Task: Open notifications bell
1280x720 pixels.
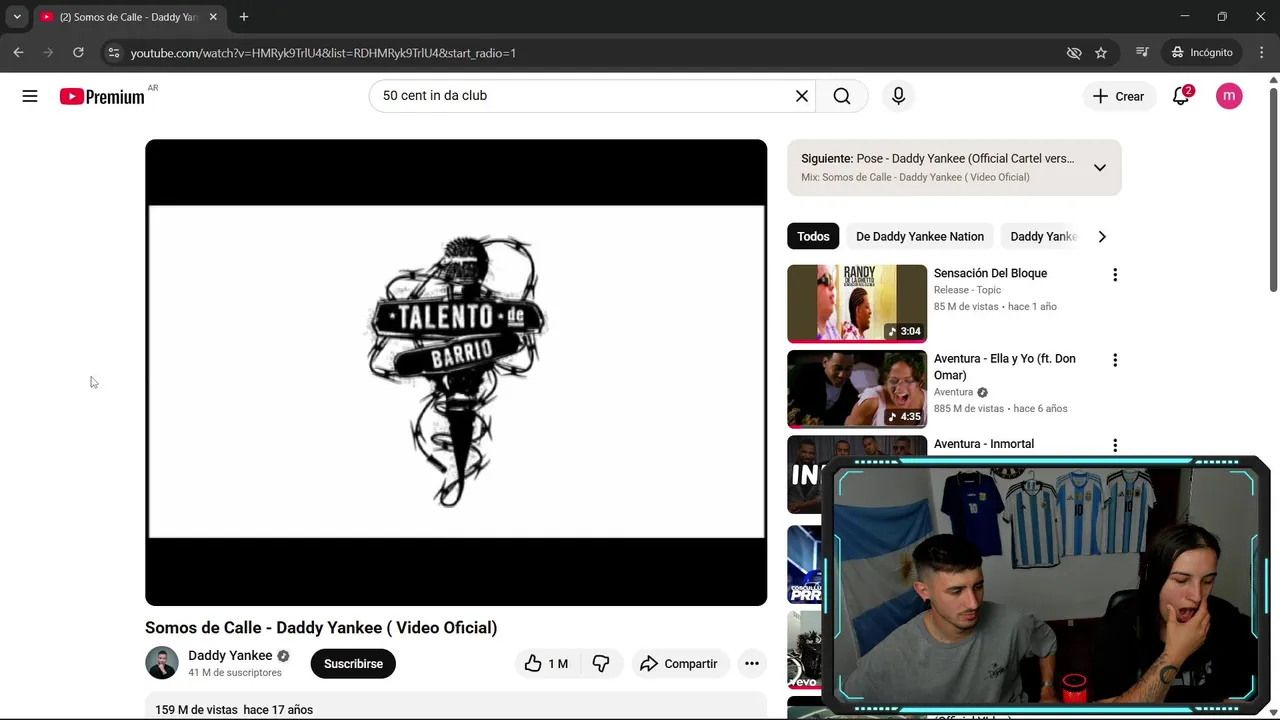Action: pos(1181,96)
